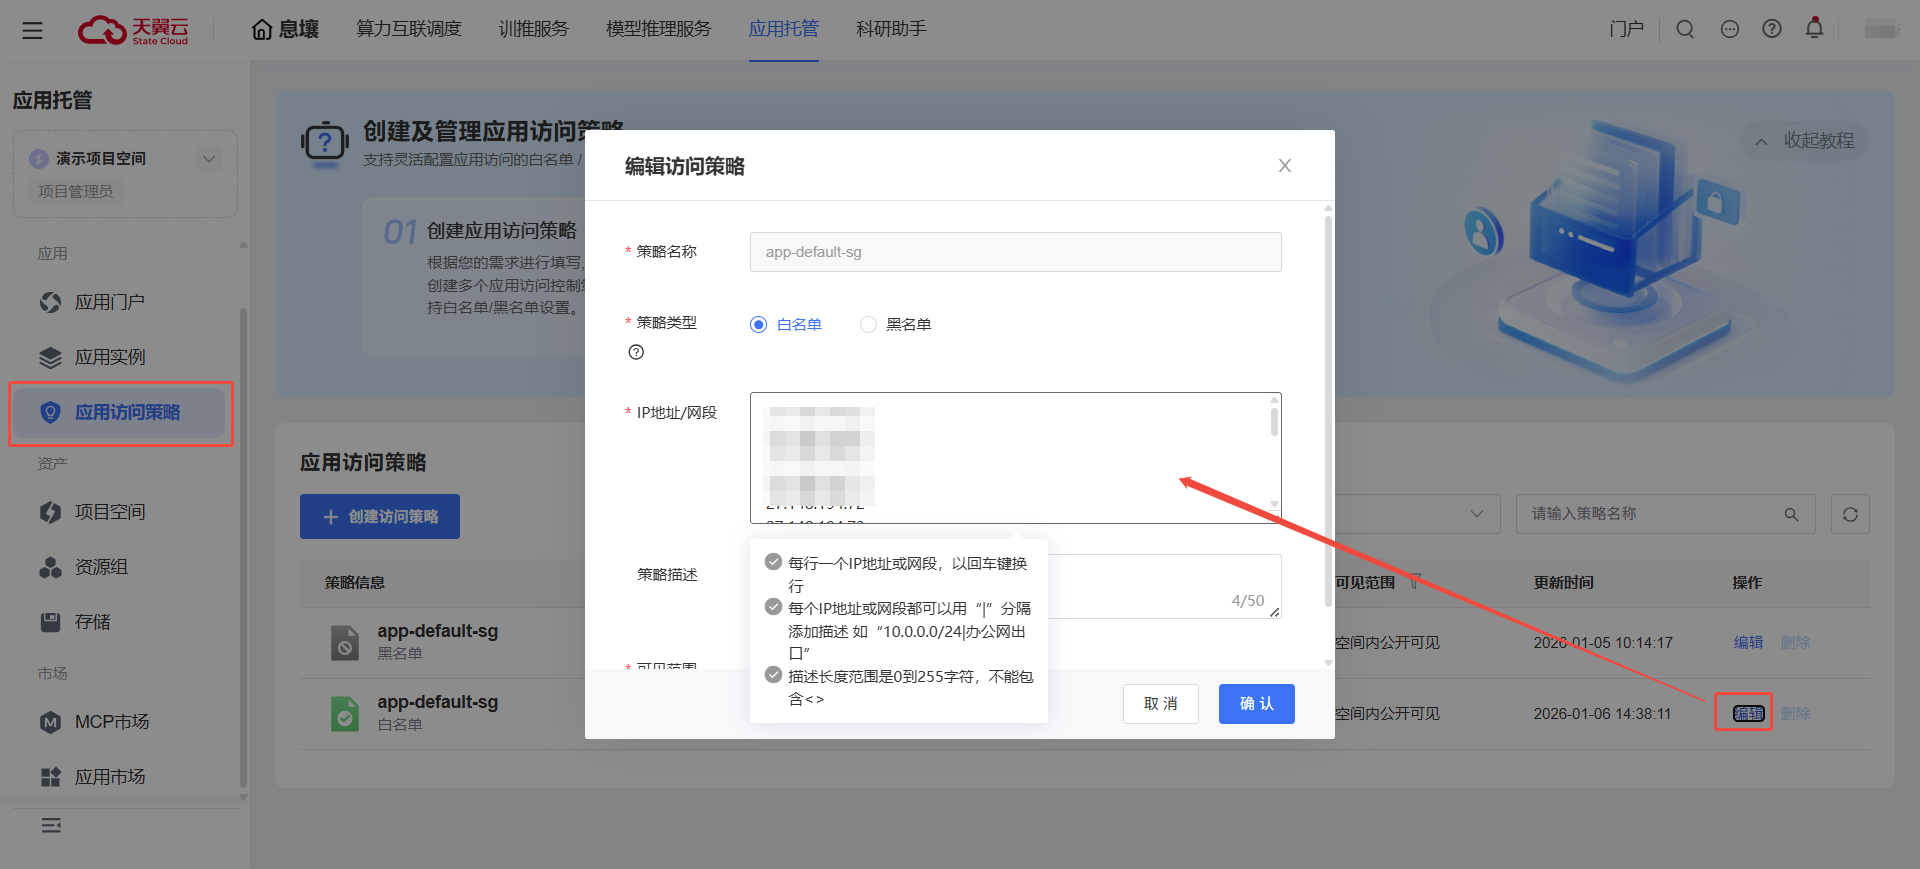This screenshot has height=869, width=1920.
Task: Click the 确认 button in the dialog
Action: tap(1256, 704)
